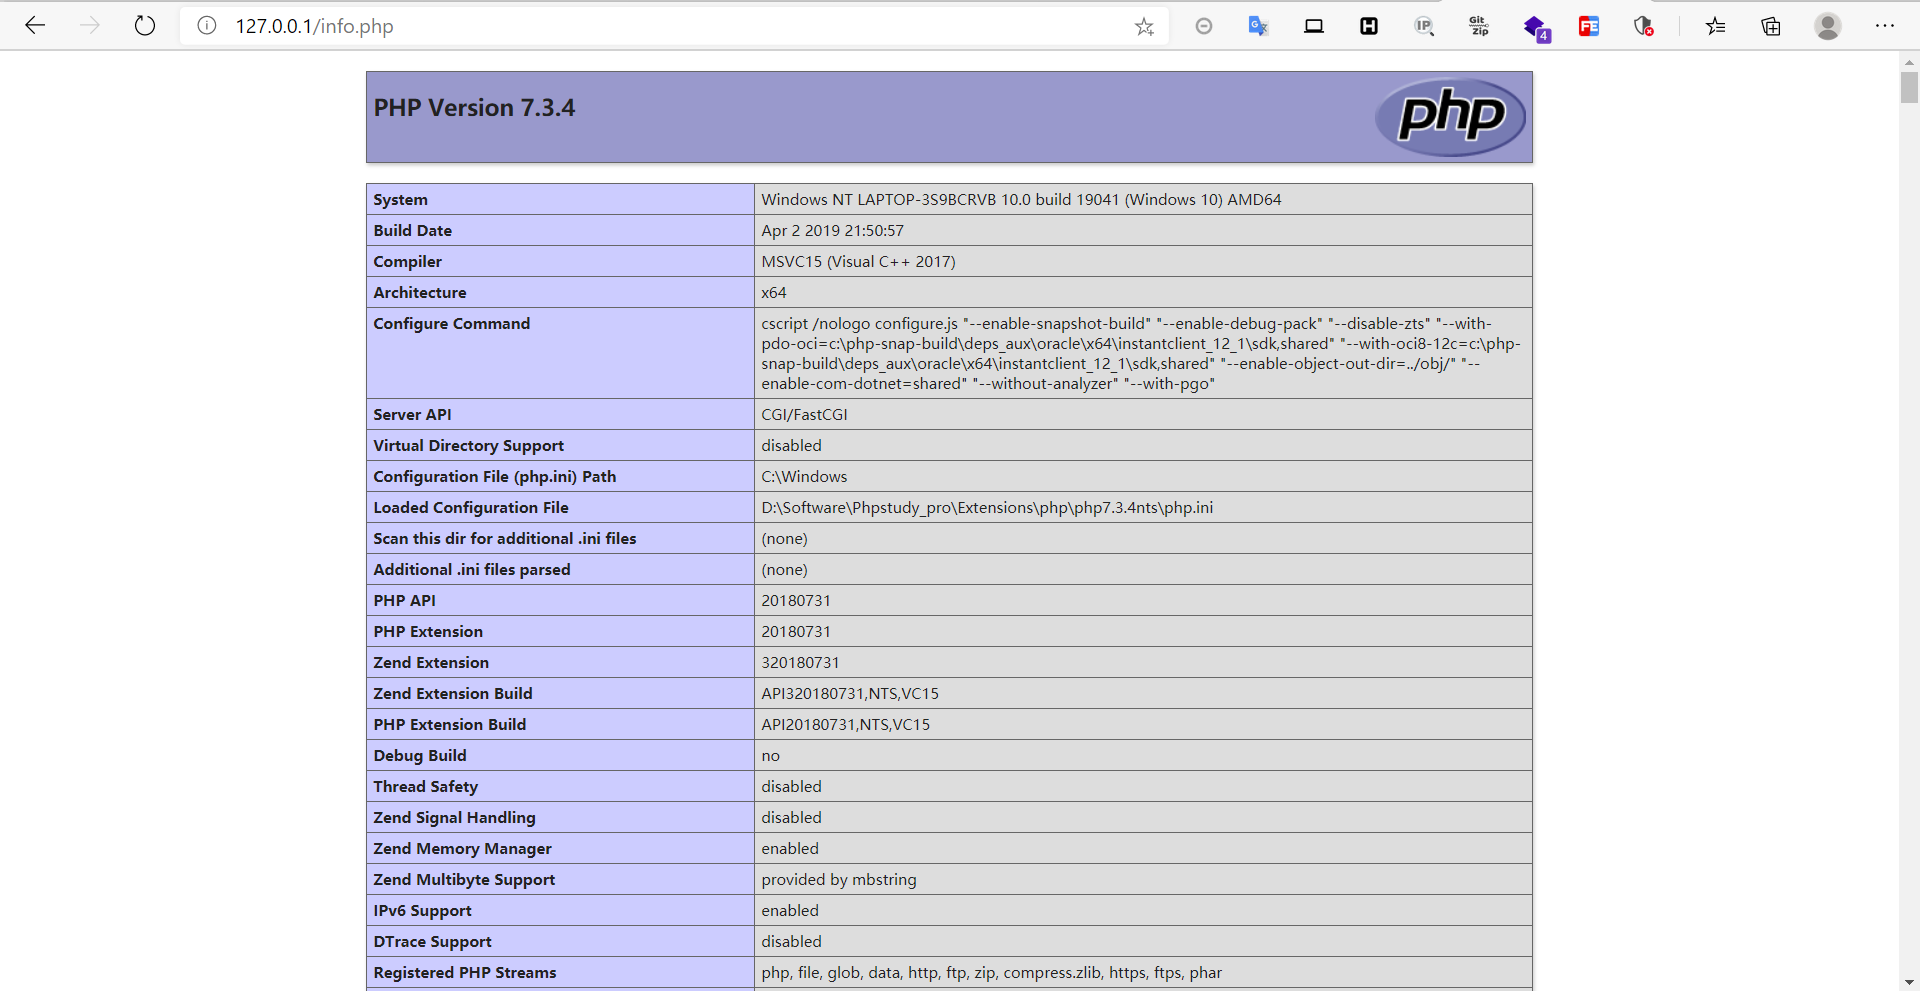Viewport: 1920px width, 991px height.
Task: Click the Registered PHP Streams label
Action: click(x=465, y=973)
